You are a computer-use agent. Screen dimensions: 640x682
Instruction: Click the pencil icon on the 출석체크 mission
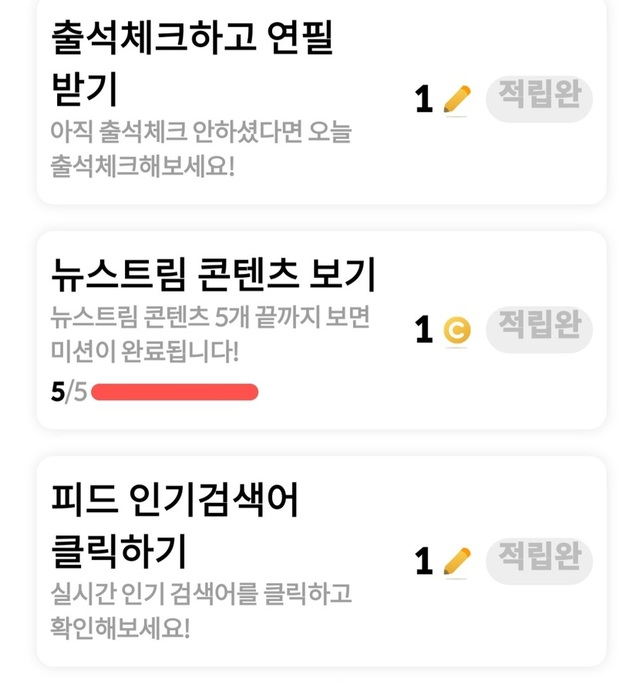click(456, 99)
